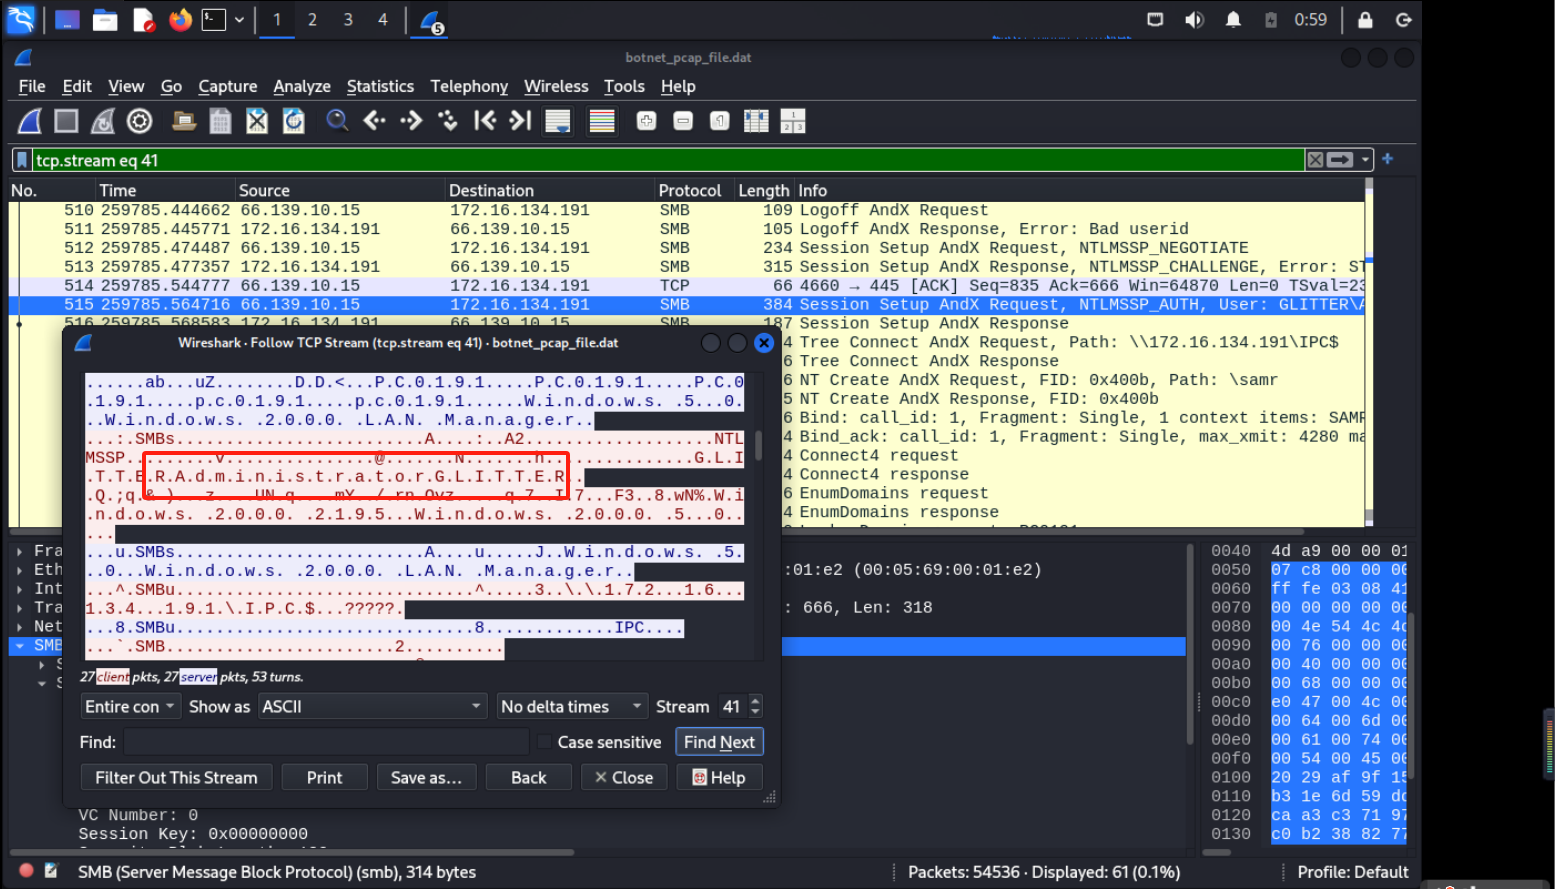Go forward in packet history
This screenshot has width=1555, height=889.
pyautogui.click(x=411, y=121)
